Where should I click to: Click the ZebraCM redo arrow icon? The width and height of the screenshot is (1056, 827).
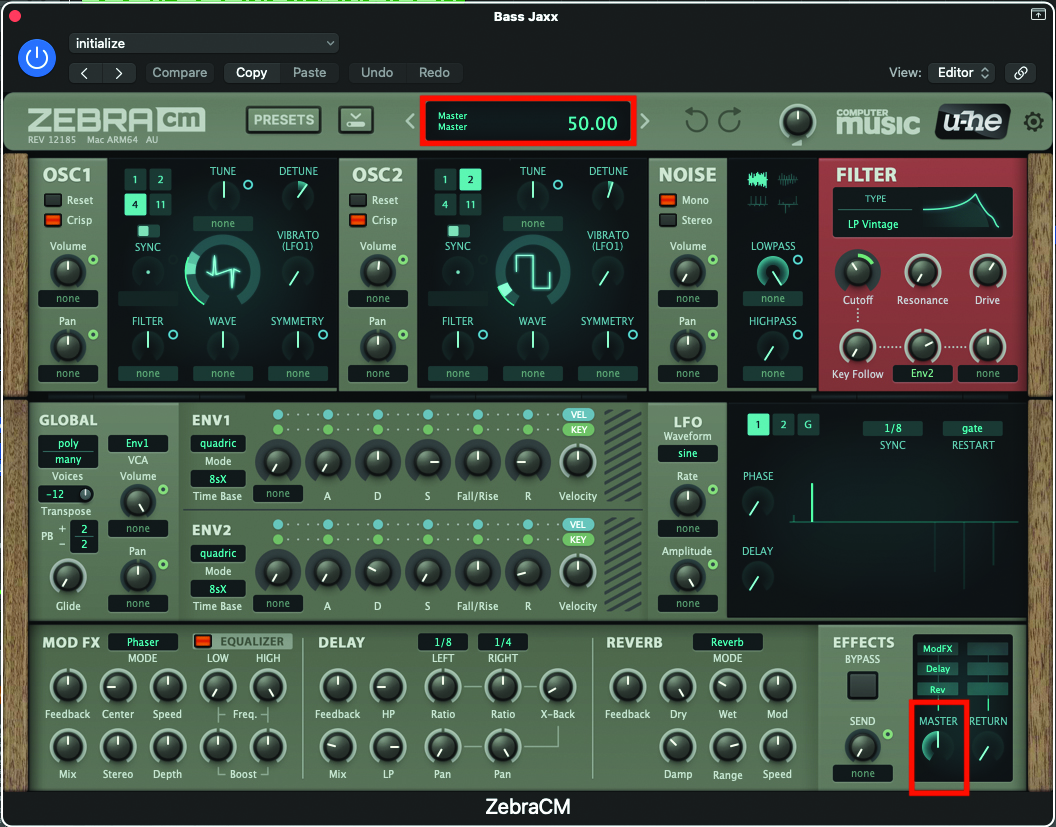coord(729,121)
